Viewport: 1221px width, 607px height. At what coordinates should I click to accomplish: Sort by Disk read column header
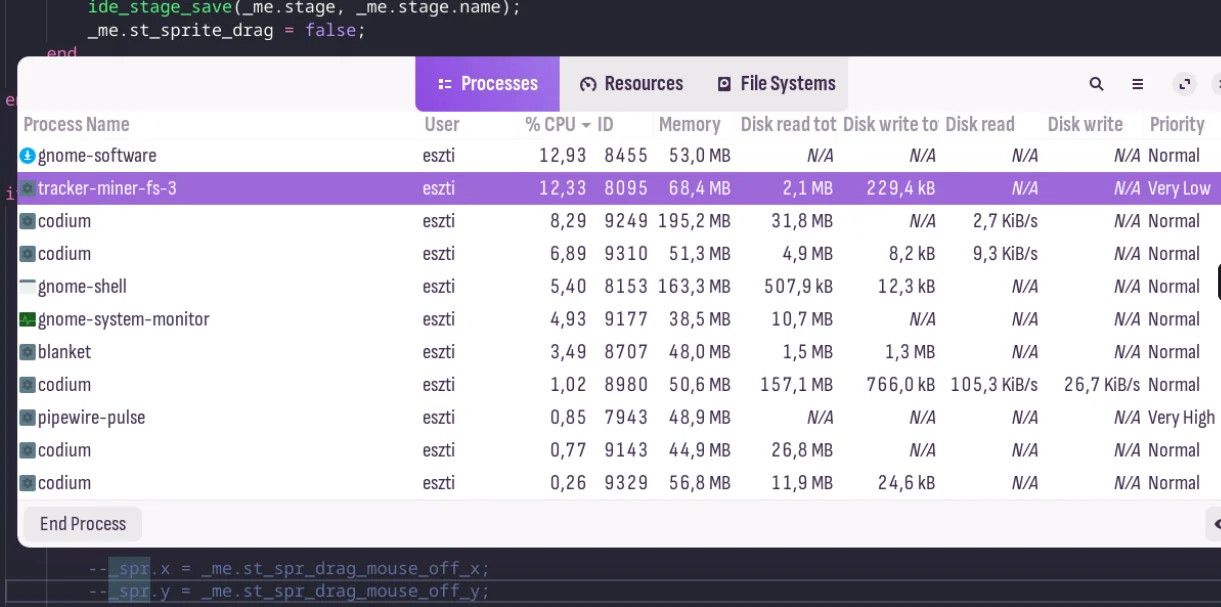[980, 124]
